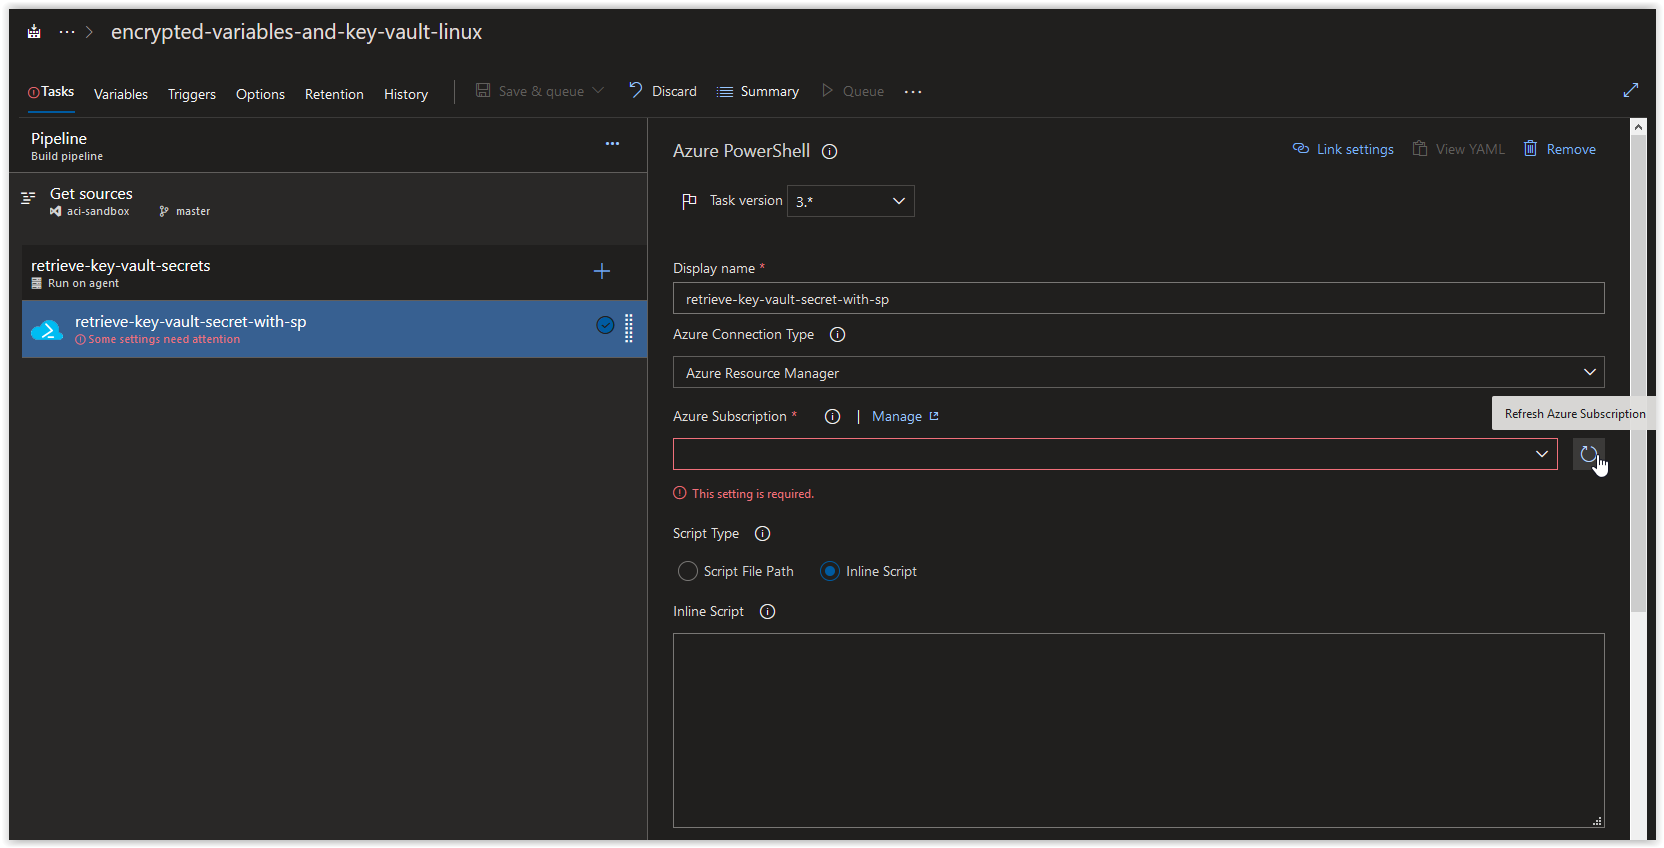The image size is (1664, 848).
Task: Open the Options tab
Action: pos(260,94)
